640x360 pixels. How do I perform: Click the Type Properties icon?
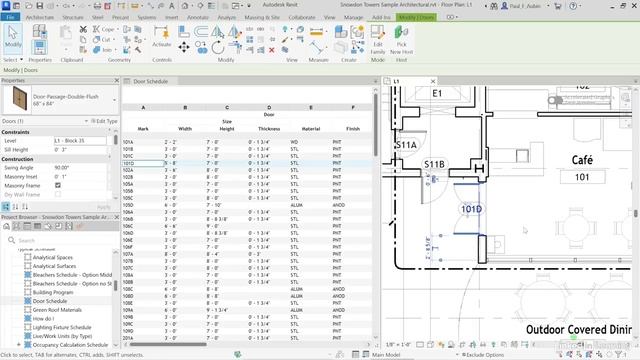40,31
